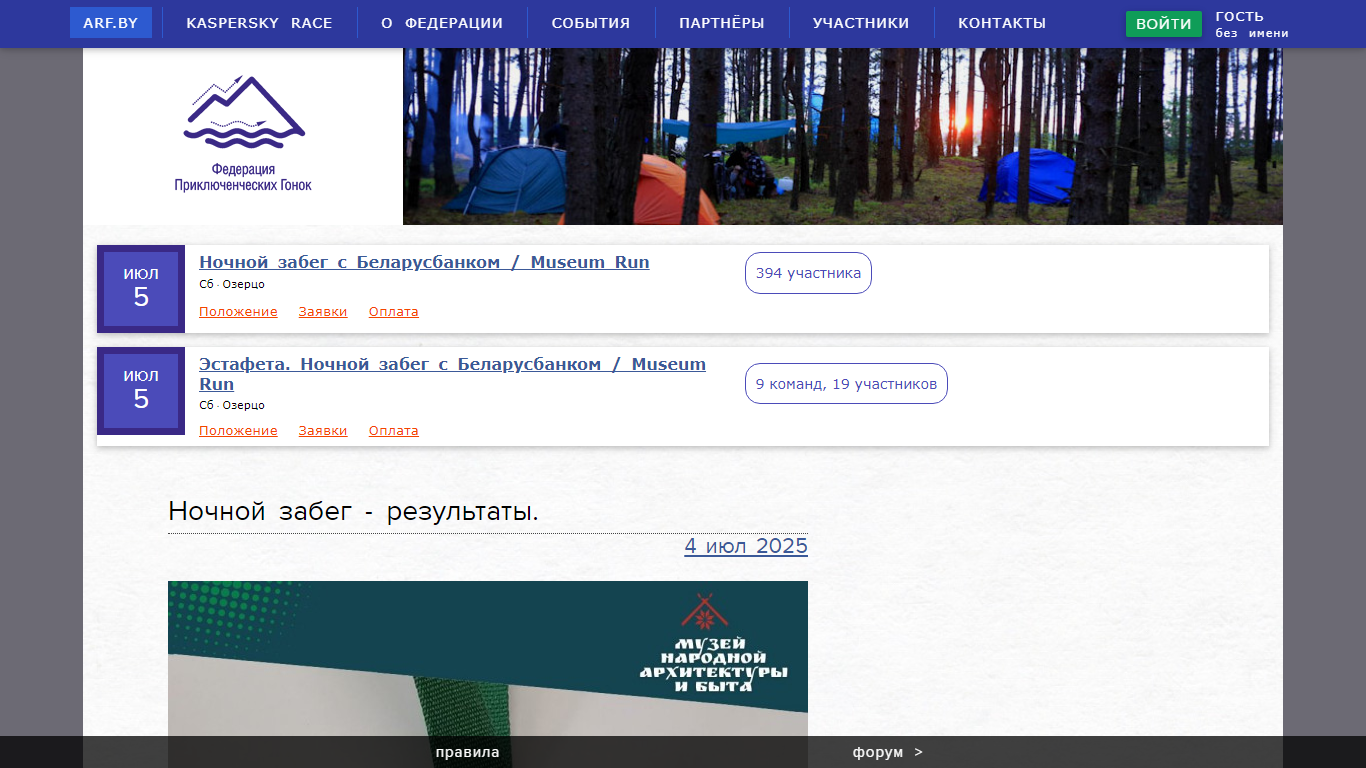Image resolution: width=1366 pixels, height=768 pixels.
Task: Click the 9 команд, 19 участников badge
Action: 846,384
